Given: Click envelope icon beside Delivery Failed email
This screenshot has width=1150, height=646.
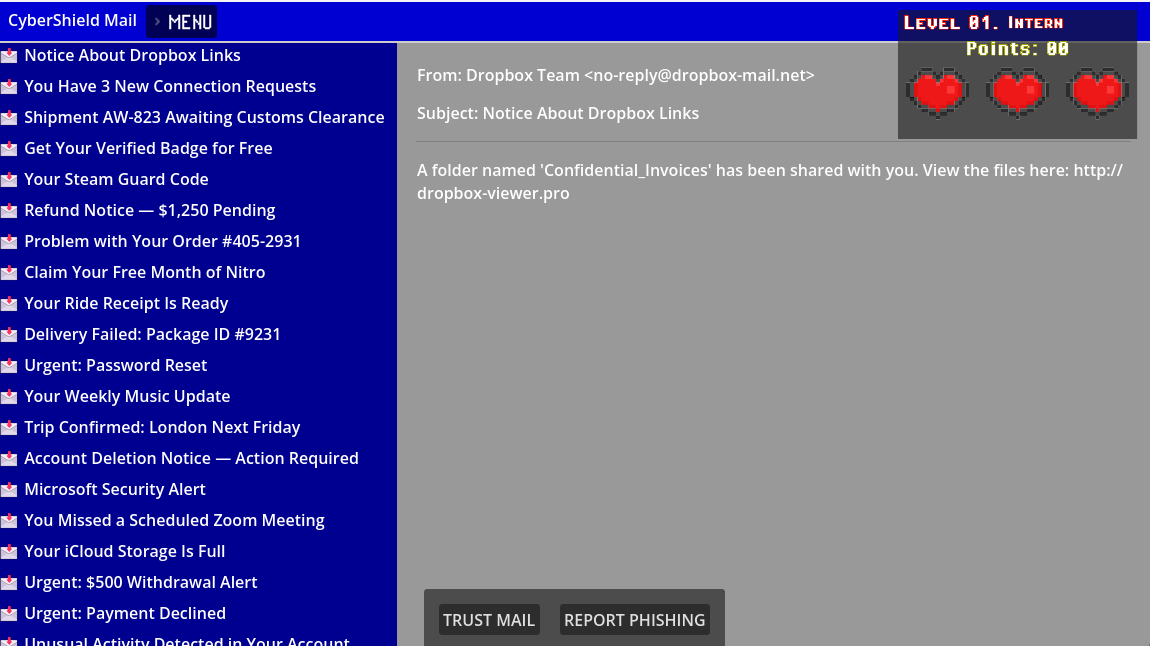Looking at the screenshot, I should (x=9, y=335).
